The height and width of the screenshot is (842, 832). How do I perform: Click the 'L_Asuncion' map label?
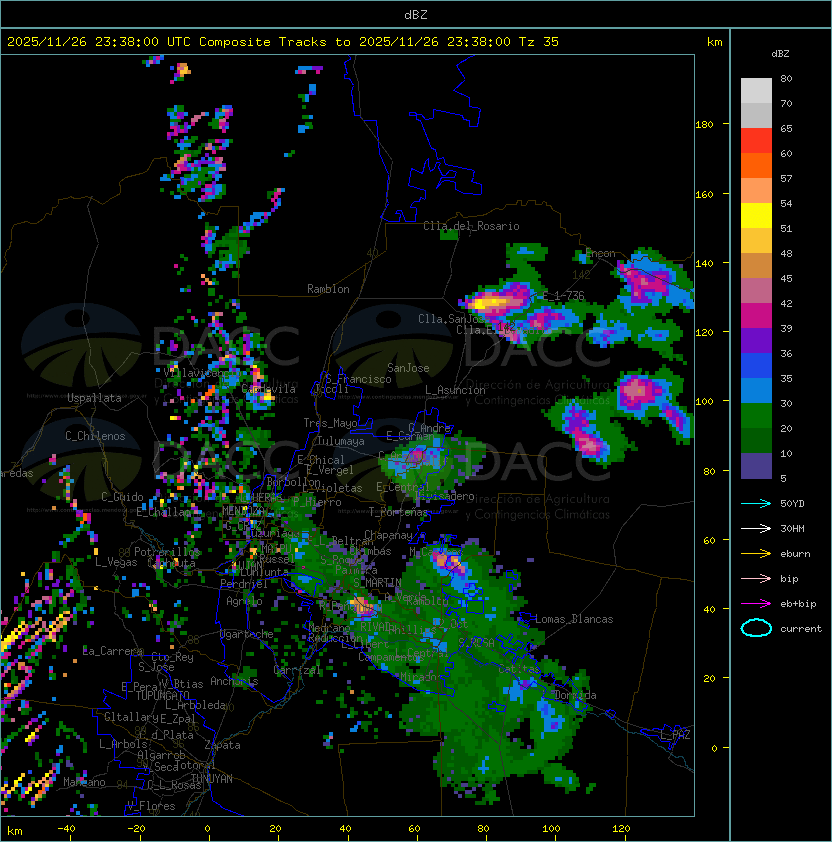click(x=455, y=390)
